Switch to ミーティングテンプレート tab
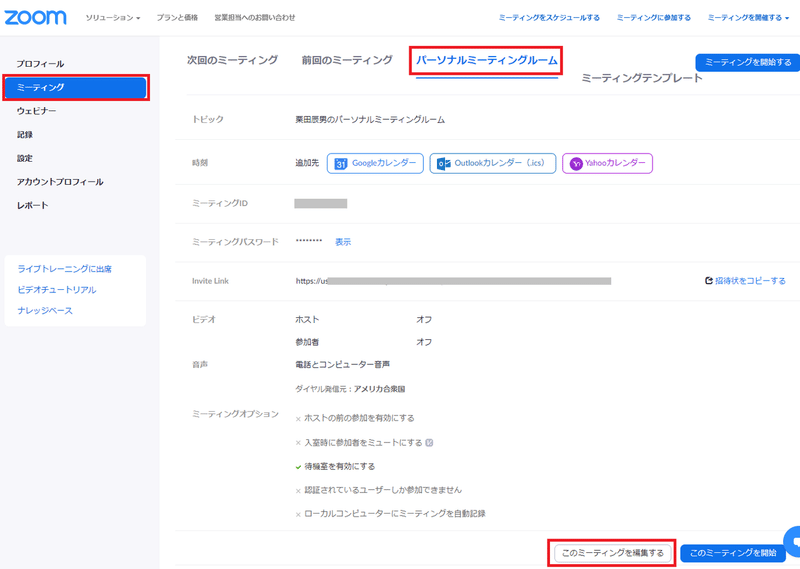800x569 pixels. click(x=642, y=78)
